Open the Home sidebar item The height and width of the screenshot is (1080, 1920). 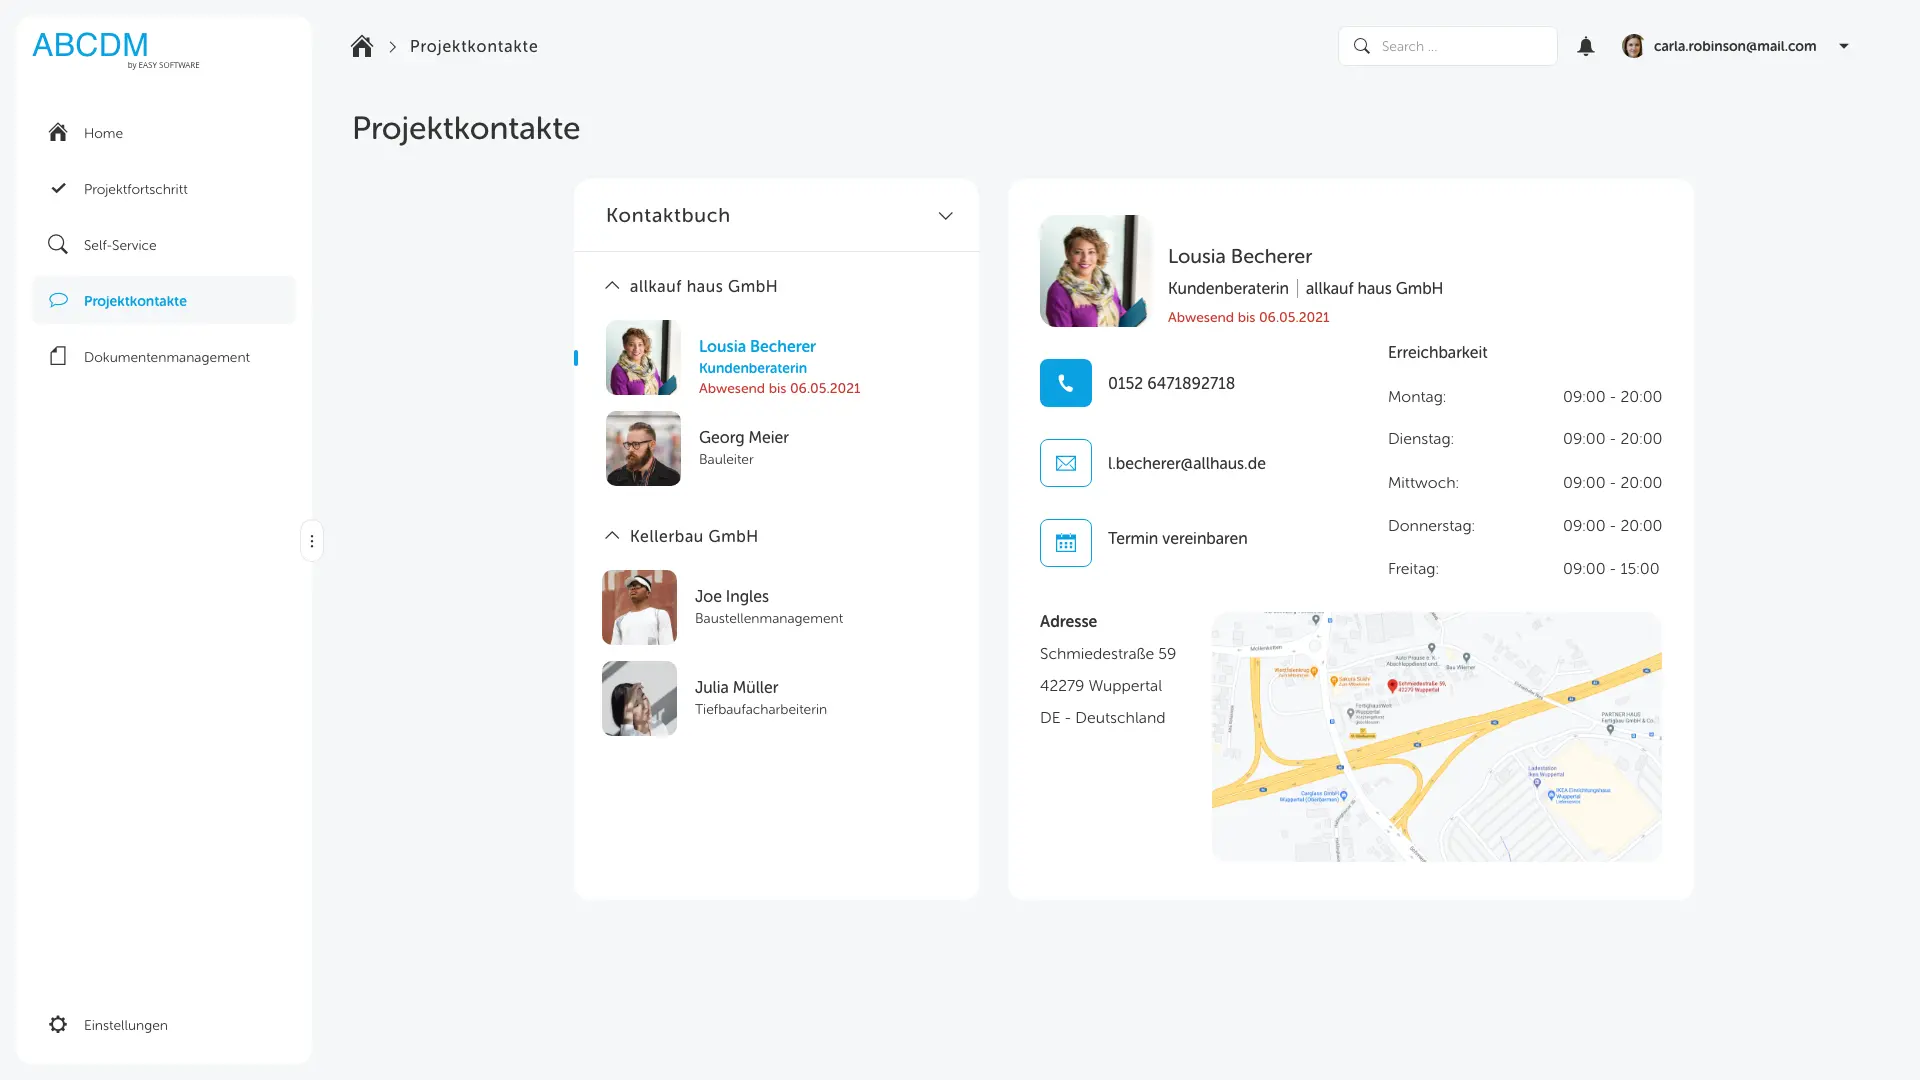103,133
